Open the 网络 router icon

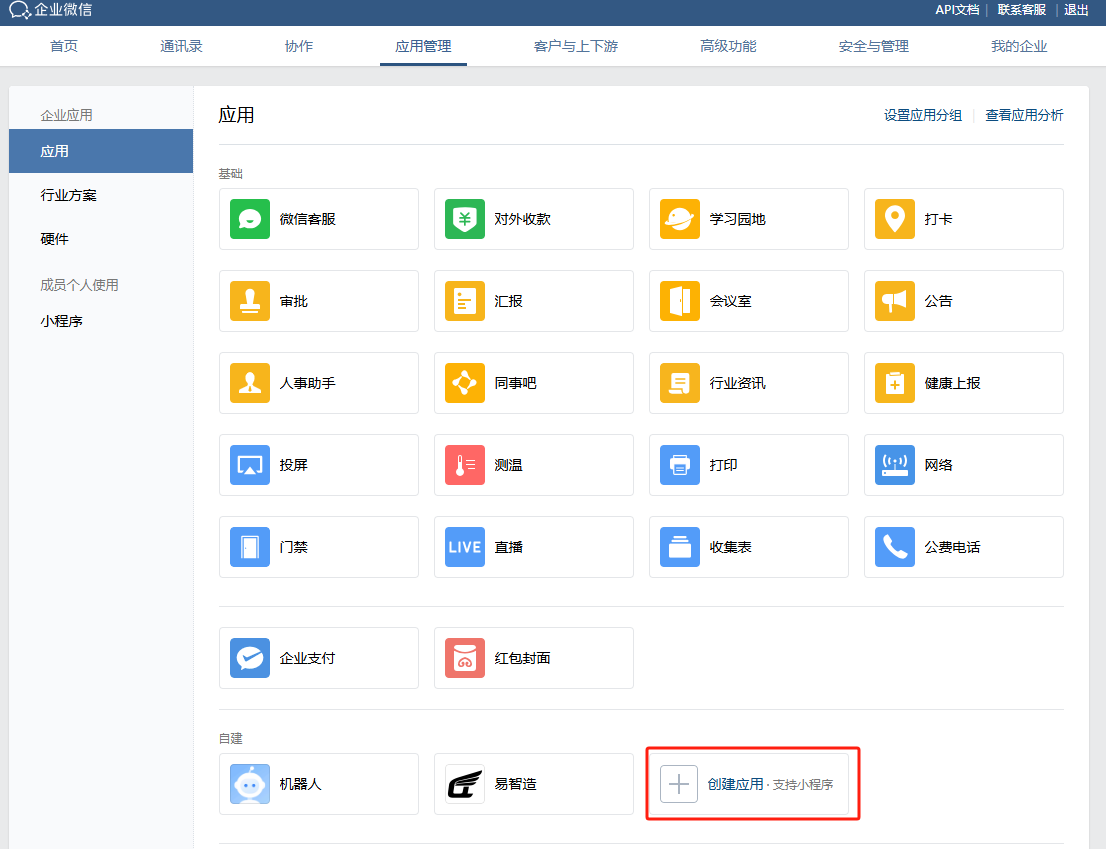click(895, 465)
